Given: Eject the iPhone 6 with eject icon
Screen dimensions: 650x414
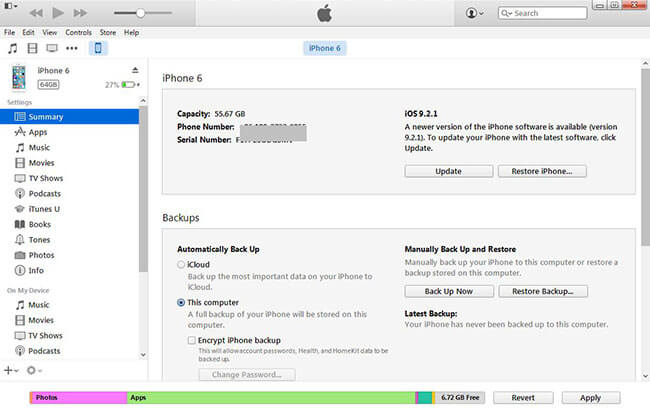Looking at the screenshot, I should click(x=135, y=70).
